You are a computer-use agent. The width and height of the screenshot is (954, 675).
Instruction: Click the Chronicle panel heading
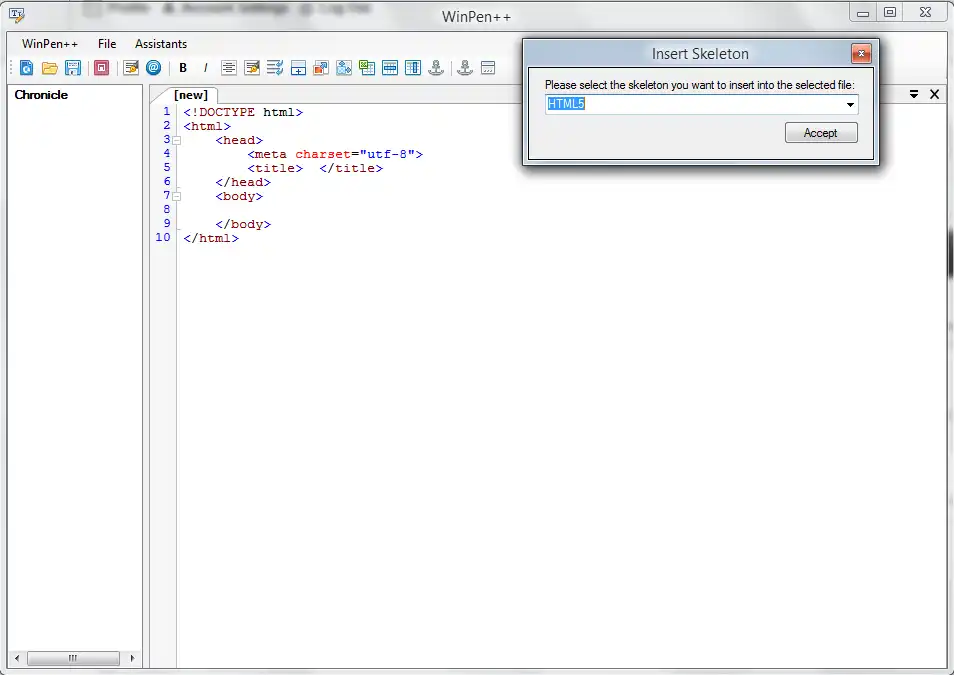click(x=41, y=95)
